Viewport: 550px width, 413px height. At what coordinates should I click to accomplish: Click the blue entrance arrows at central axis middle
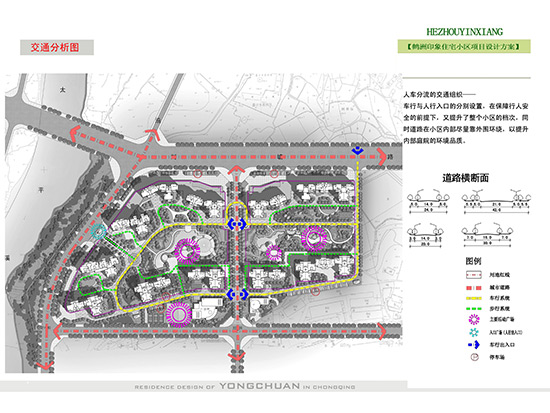237,224
